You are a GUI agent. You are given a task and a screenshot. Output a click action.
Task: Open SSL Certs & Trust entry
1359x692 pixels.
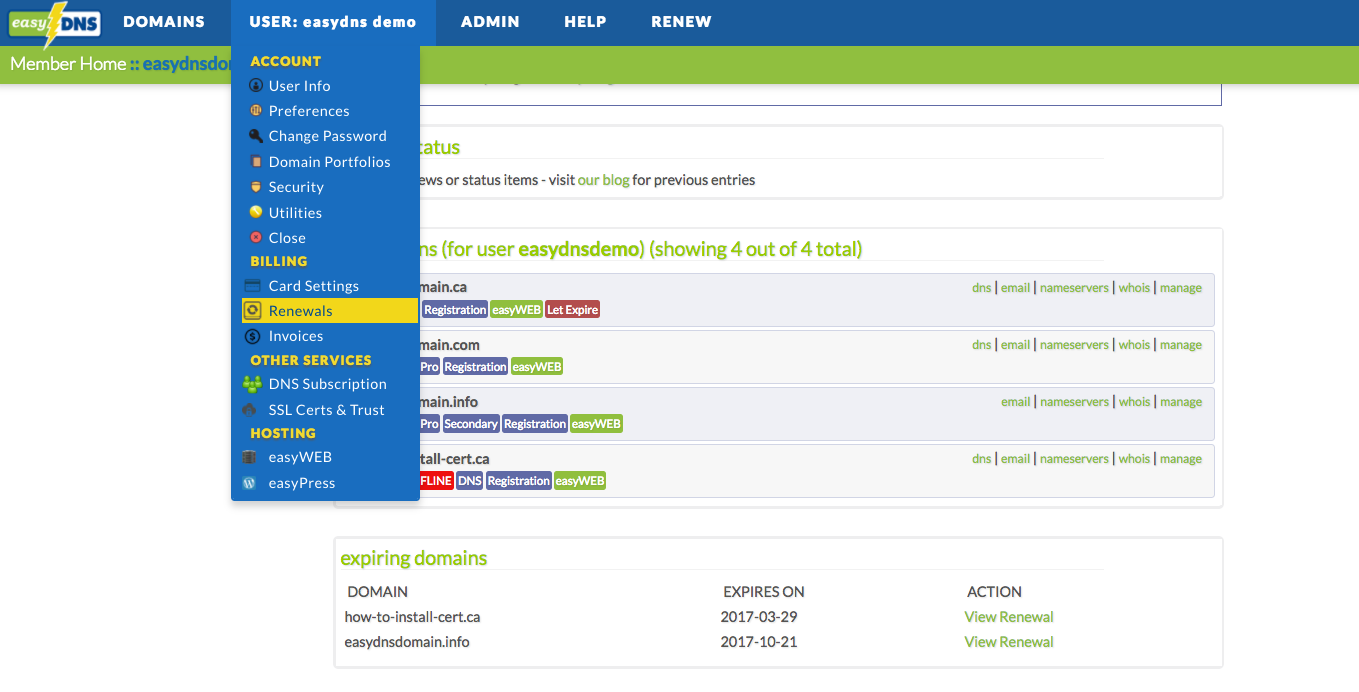(326, 410)
